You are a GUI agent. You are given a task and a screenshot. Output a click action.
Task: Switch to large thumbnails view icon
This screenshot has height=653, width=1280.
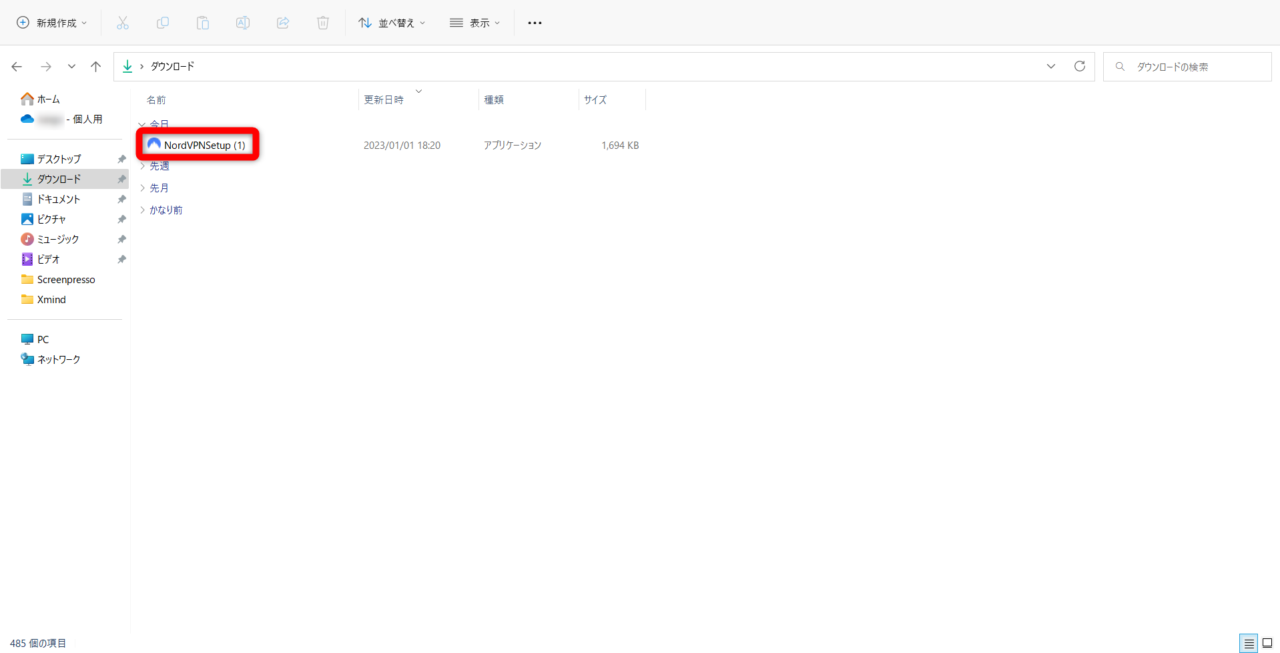1266,642
